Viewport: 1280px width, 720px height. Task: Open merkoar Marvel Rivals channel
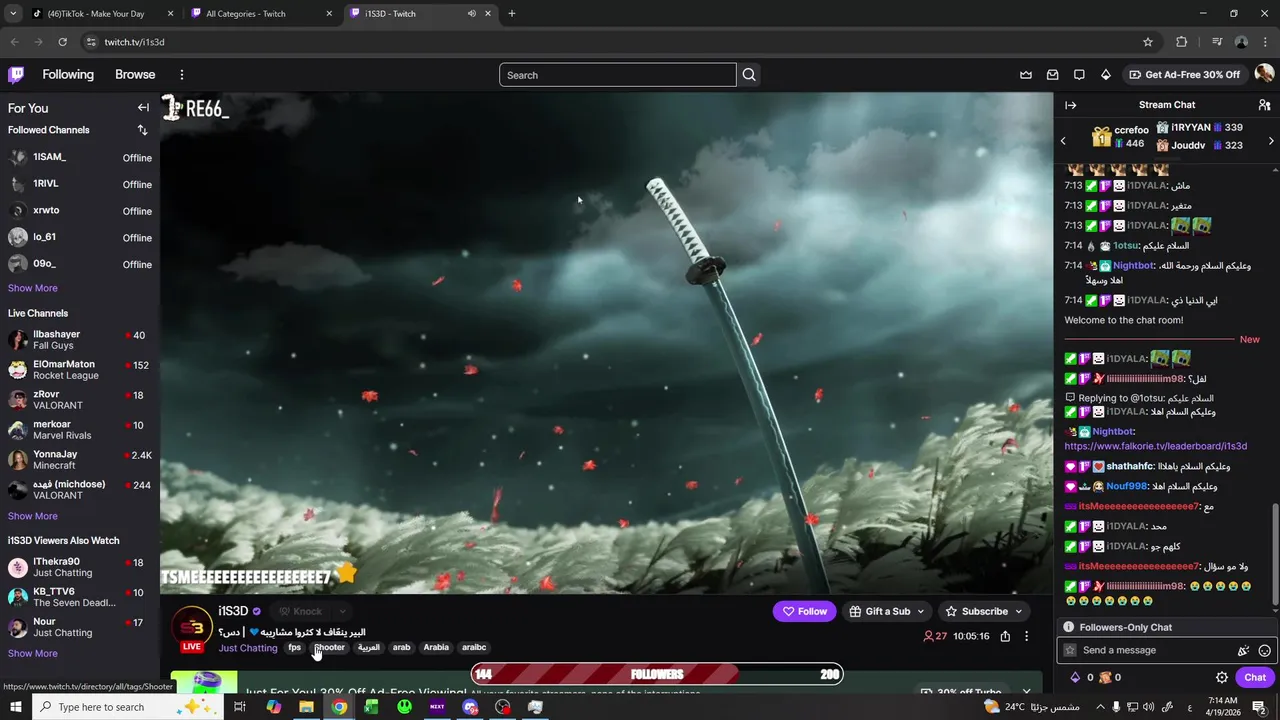coord(80,430)
